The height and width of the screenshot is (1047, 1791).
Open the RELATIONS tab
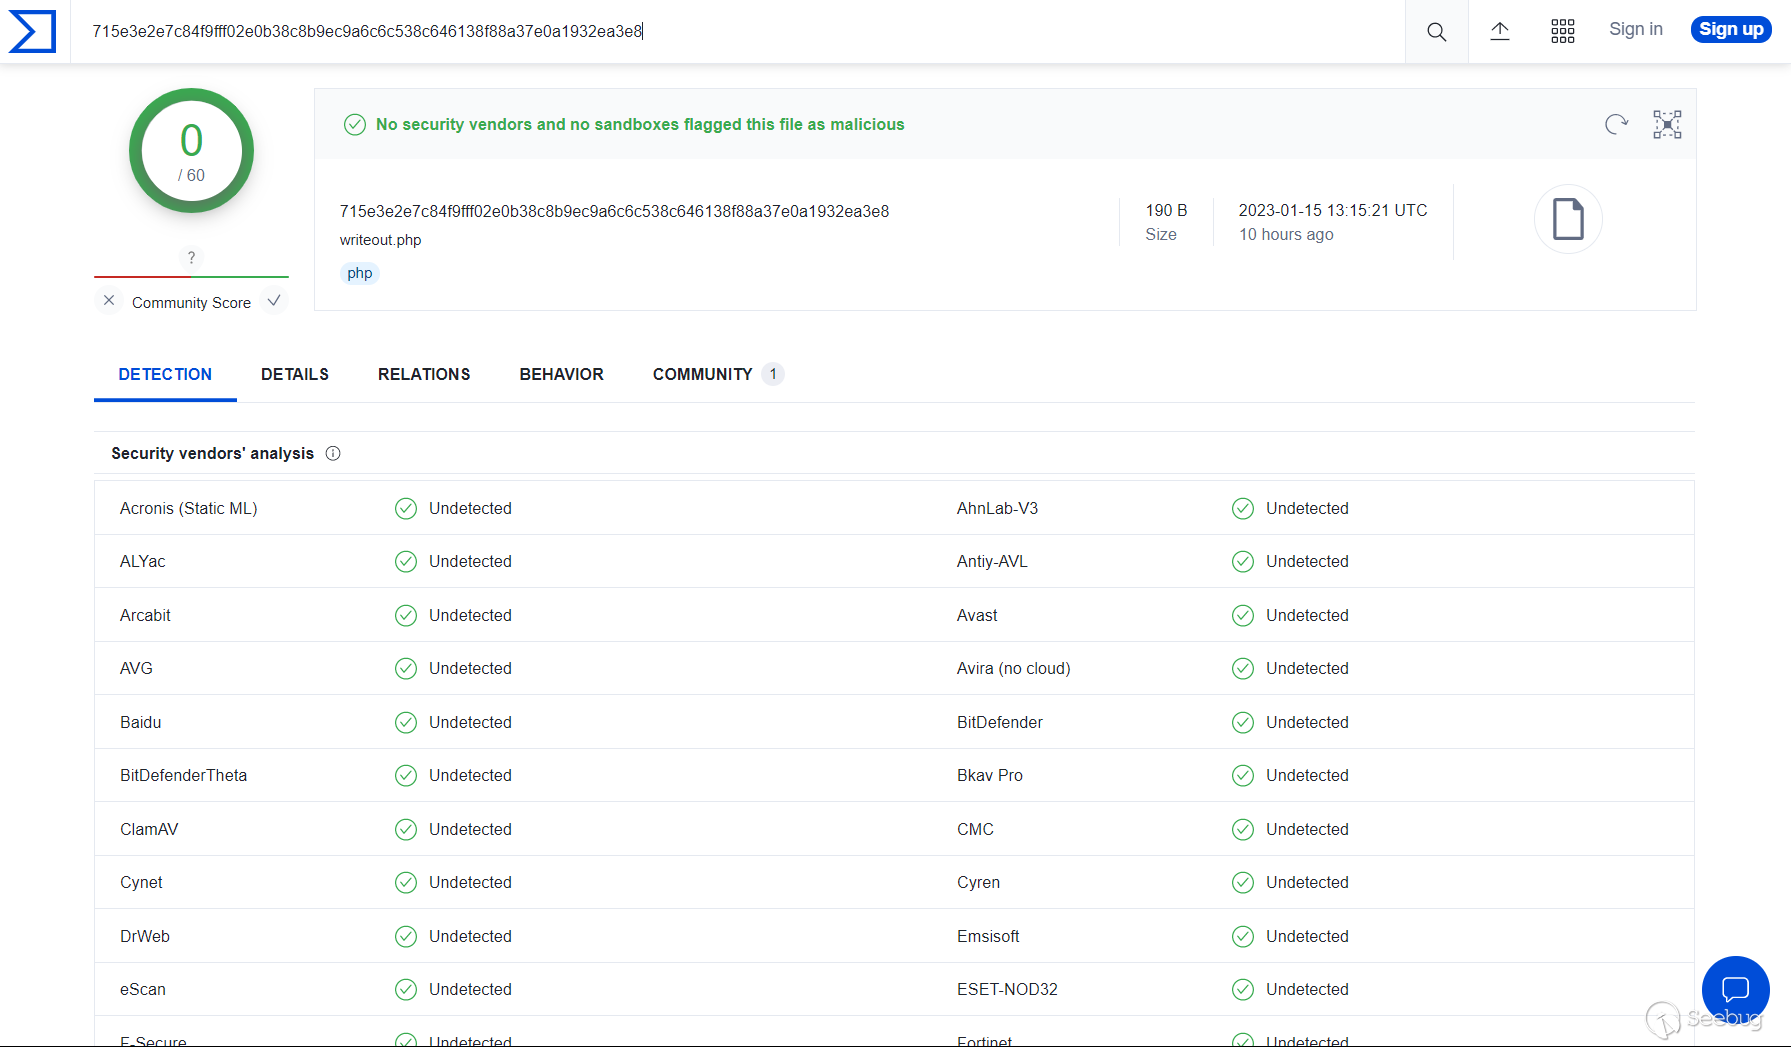423,374
